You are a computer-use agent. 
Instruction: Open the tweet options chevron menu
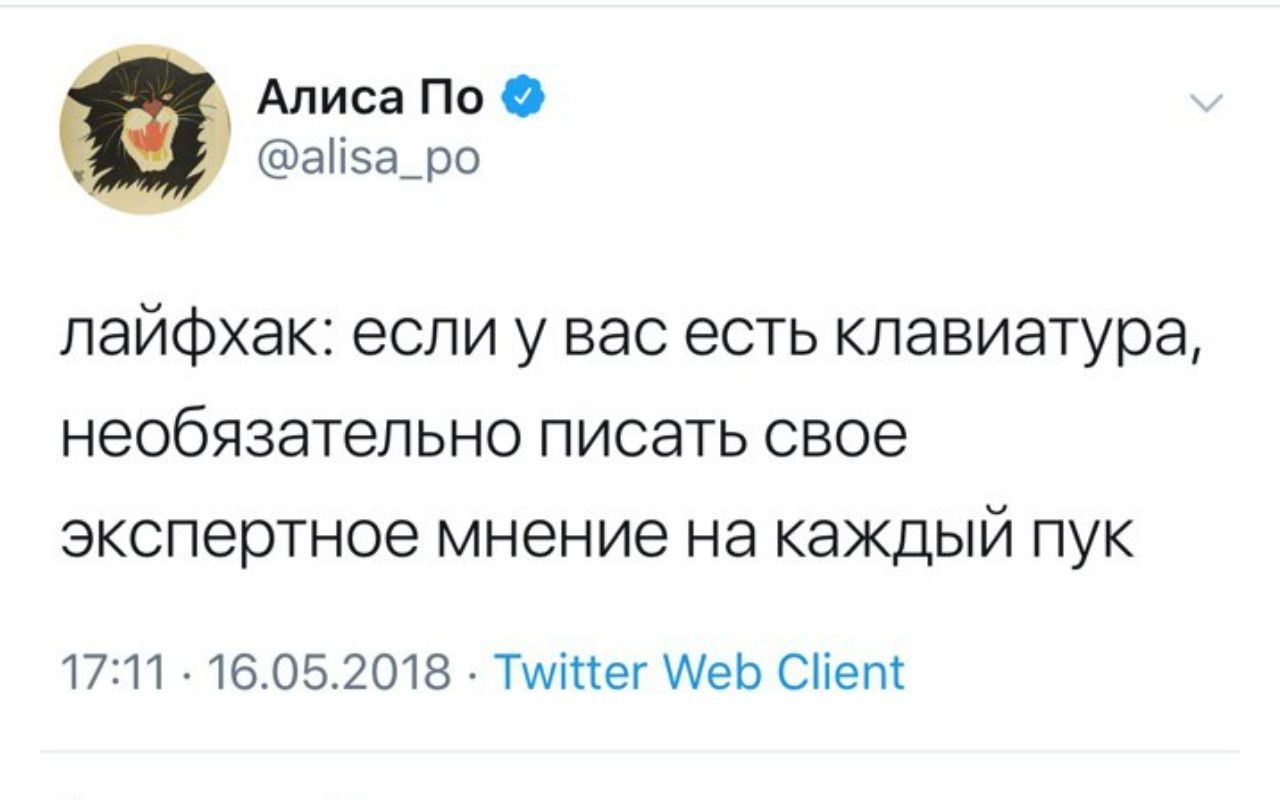tap(1209, 105)
